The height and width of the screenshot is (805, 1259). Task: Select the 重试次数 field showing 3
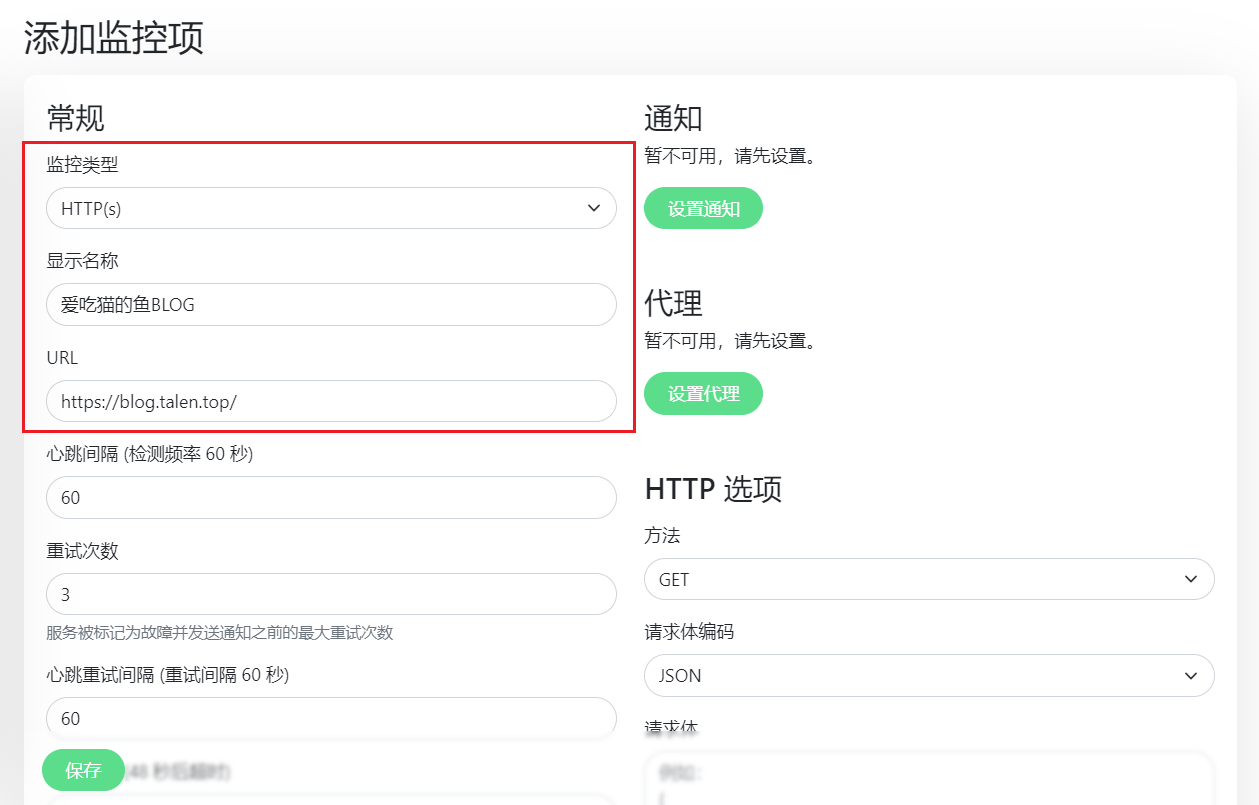[331, 594]
